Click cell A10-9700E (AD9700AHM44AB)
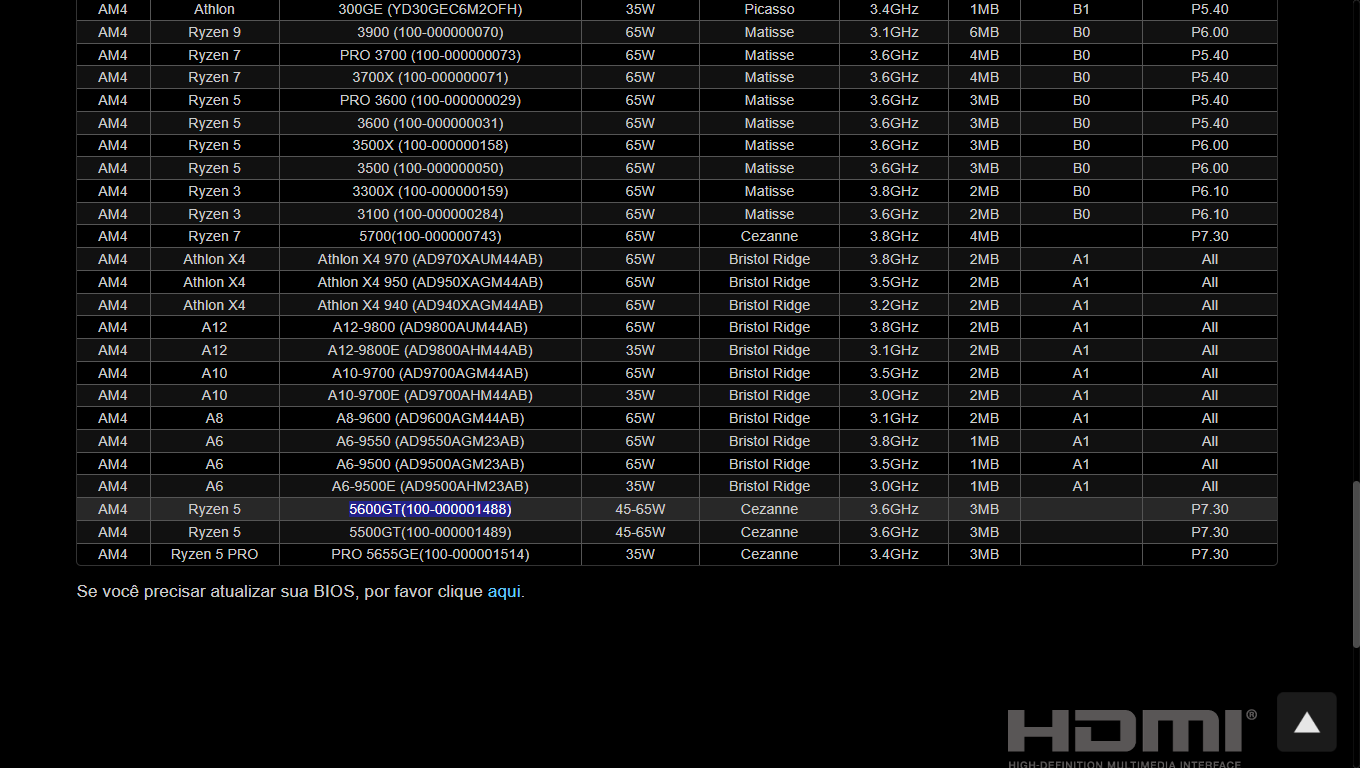This screenshot has height=768, width=1360. 430,395
